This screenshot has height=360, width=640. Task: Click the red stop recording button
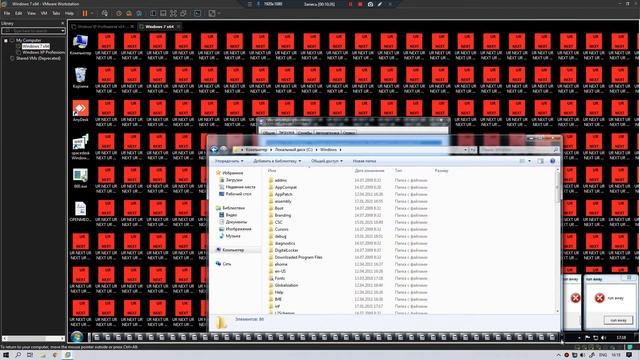(x=360, y=4)
